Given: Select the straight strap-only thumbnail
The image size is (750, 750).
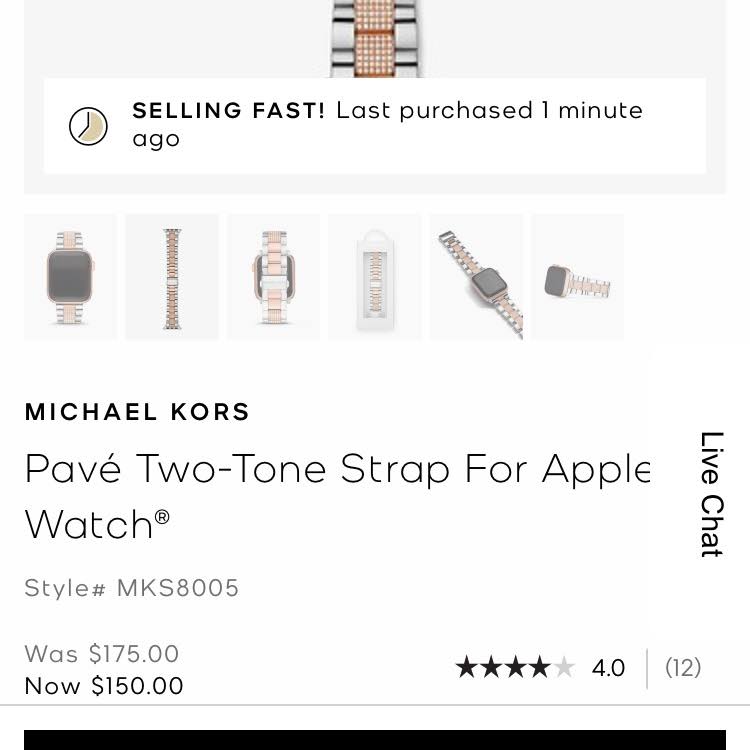Looking at the screenshot, I should (x=172, y=277).
